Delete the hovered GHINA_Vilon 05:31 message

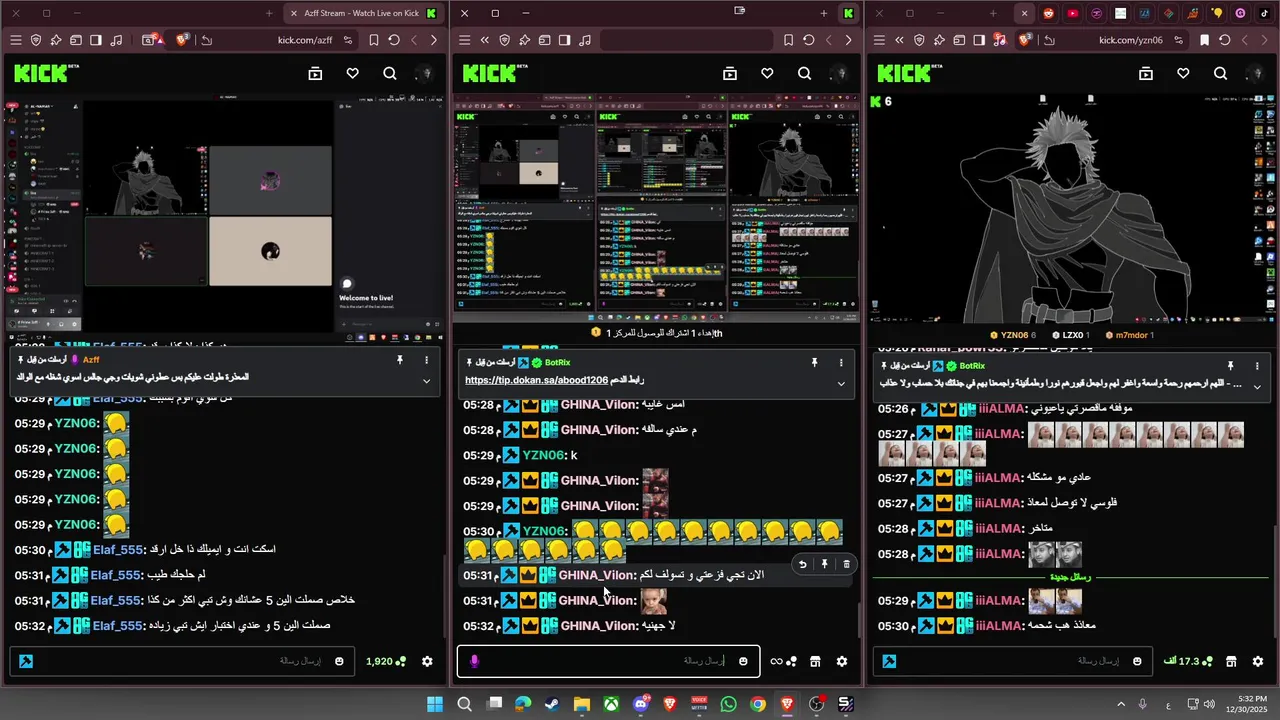pyautogui.click(x=846, y=564)
